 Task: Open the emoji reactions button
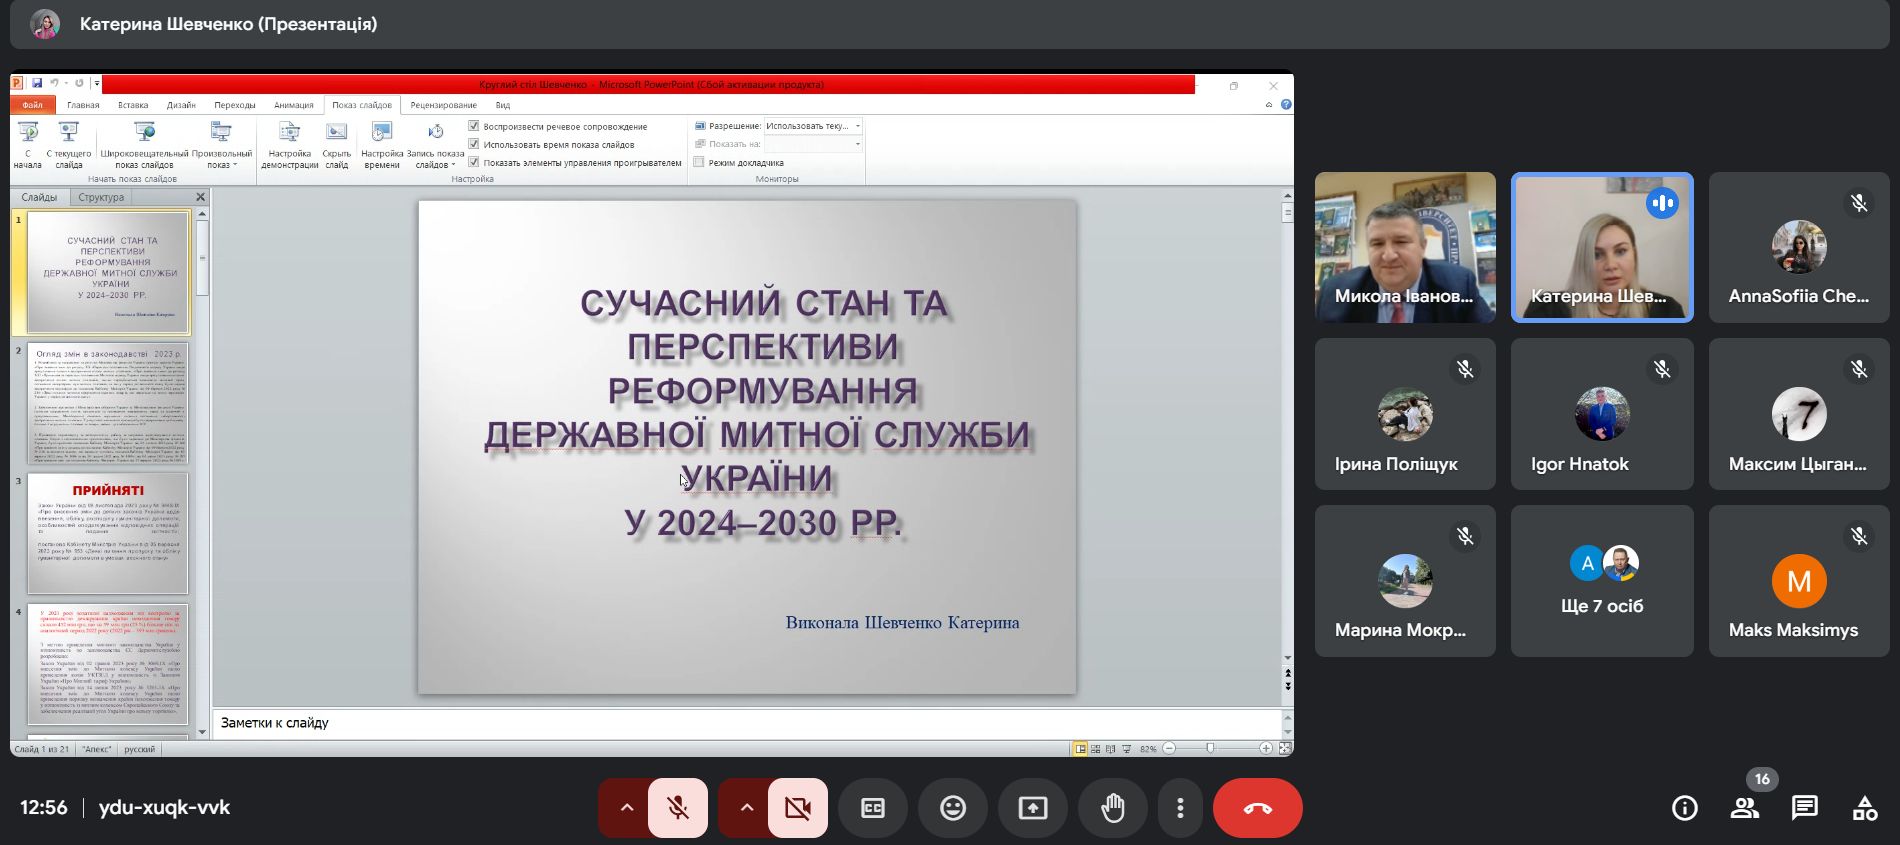tap(953, 808)
